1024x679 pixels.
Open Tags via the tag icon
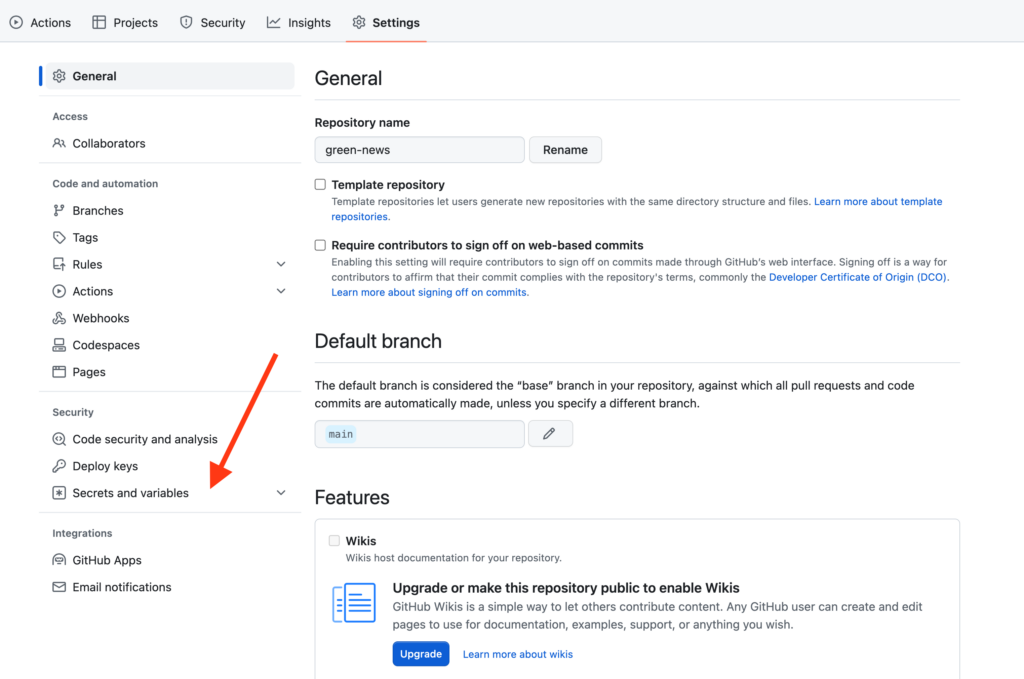click(x=59, y=238)
